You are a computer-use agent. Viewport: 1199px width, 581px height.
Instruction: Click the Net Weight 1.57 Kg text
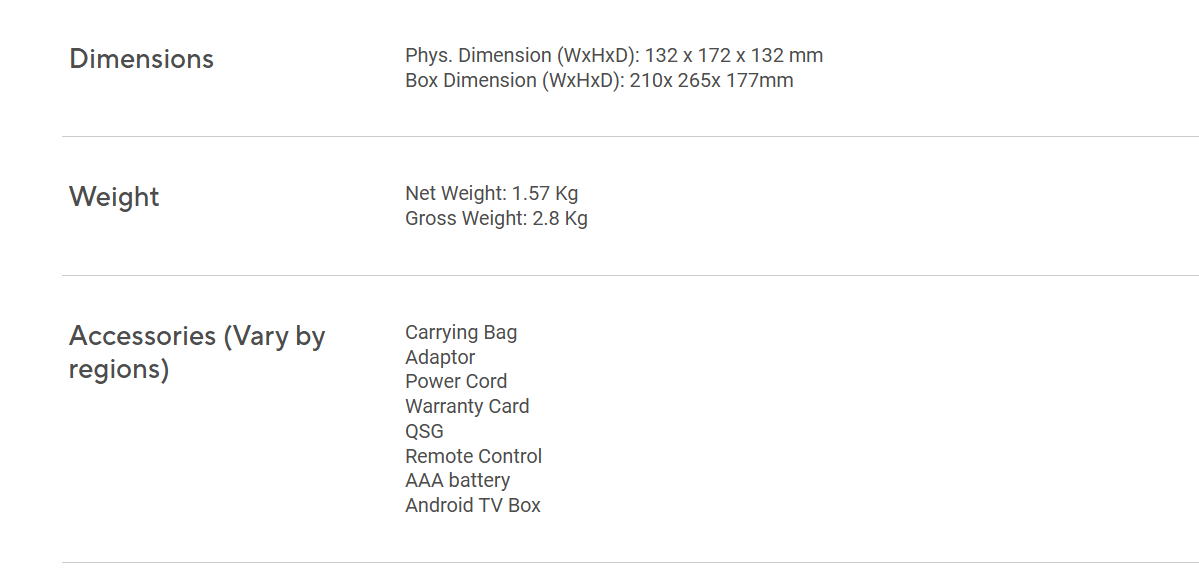point(492,193)
